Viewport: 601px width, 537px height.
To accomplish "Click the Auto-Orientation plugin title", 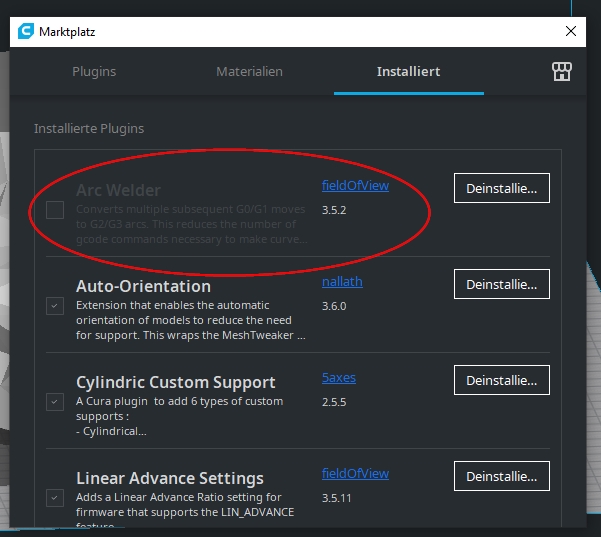I will coord(143,286).
